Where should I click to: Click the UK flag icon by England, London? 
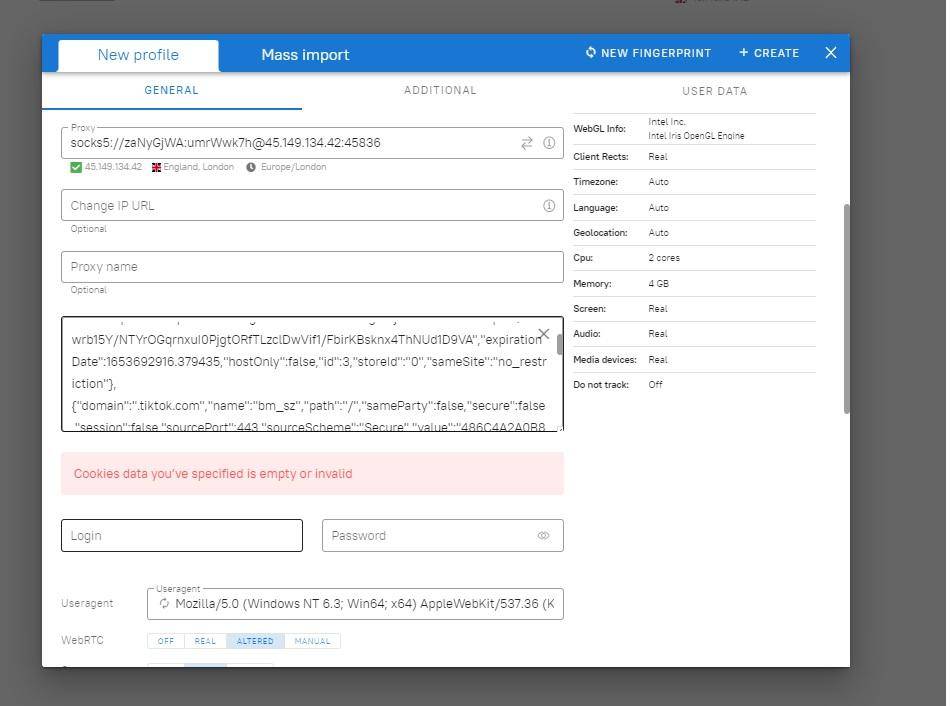click(156, 167)
